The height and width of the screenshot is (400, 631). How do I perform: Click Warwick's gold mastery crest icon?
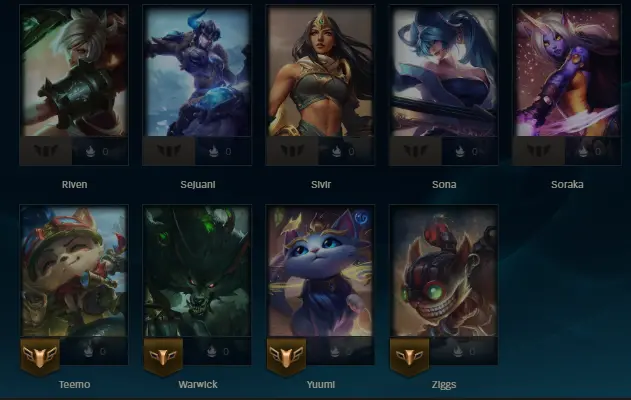[x=163, y=357]
